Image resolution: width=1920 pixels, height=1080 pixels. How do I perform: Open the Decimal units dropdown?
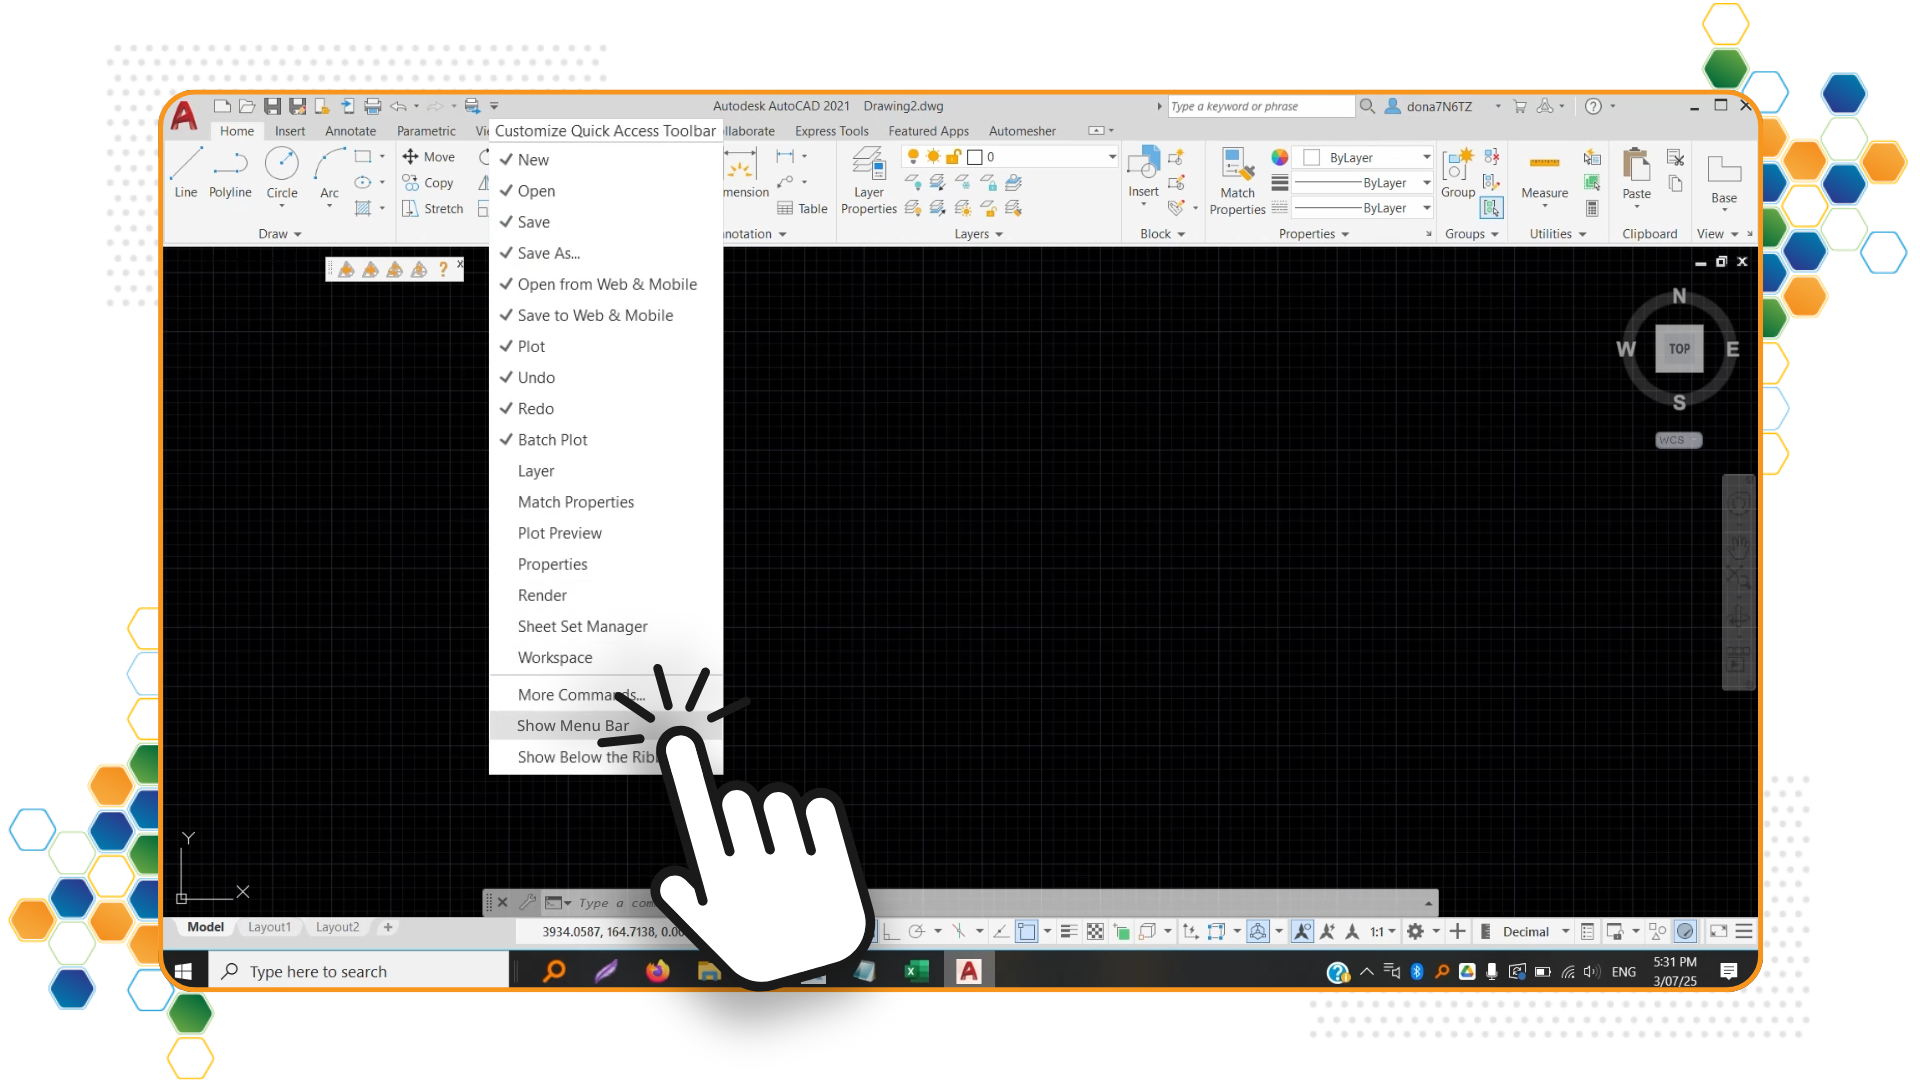click(x=1565, y=931)
